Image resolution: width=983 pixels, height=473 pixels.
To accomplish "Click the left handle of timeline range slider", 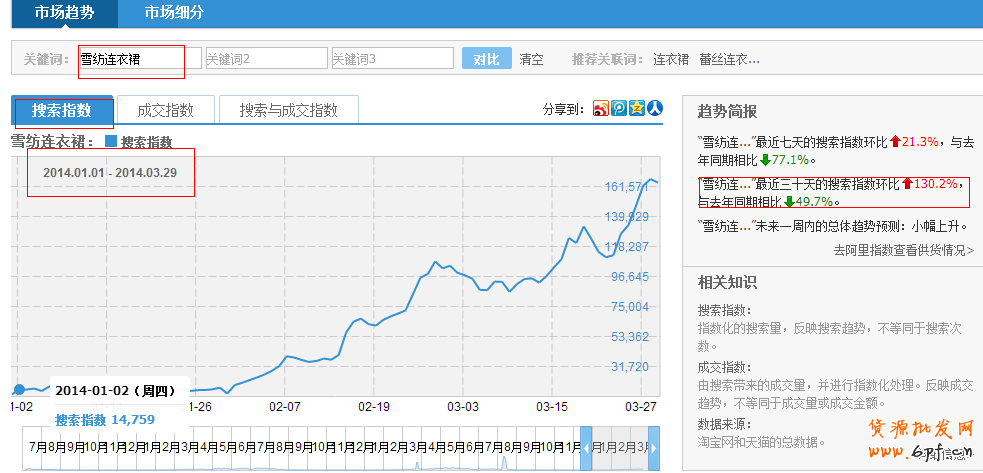I will (x=586, y=447).
